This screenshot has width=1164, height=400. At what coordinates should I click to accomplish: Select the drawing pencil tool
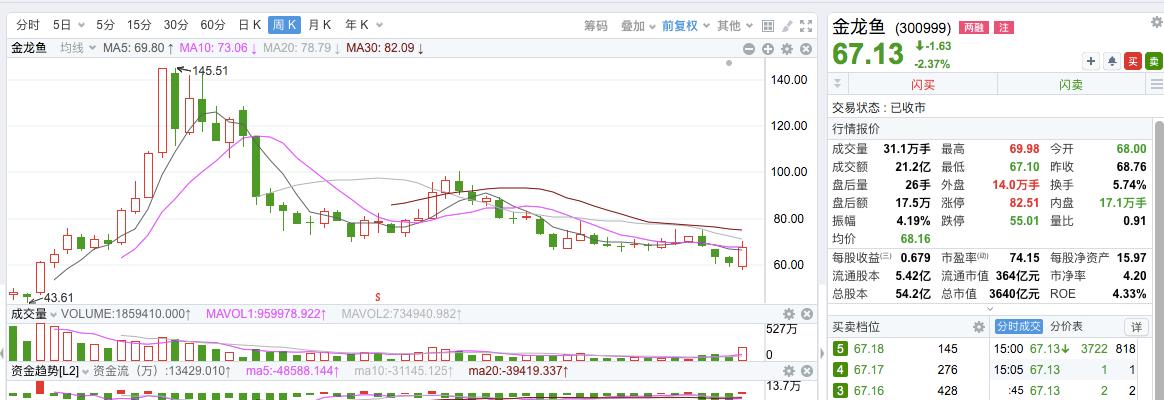point(787,26)
